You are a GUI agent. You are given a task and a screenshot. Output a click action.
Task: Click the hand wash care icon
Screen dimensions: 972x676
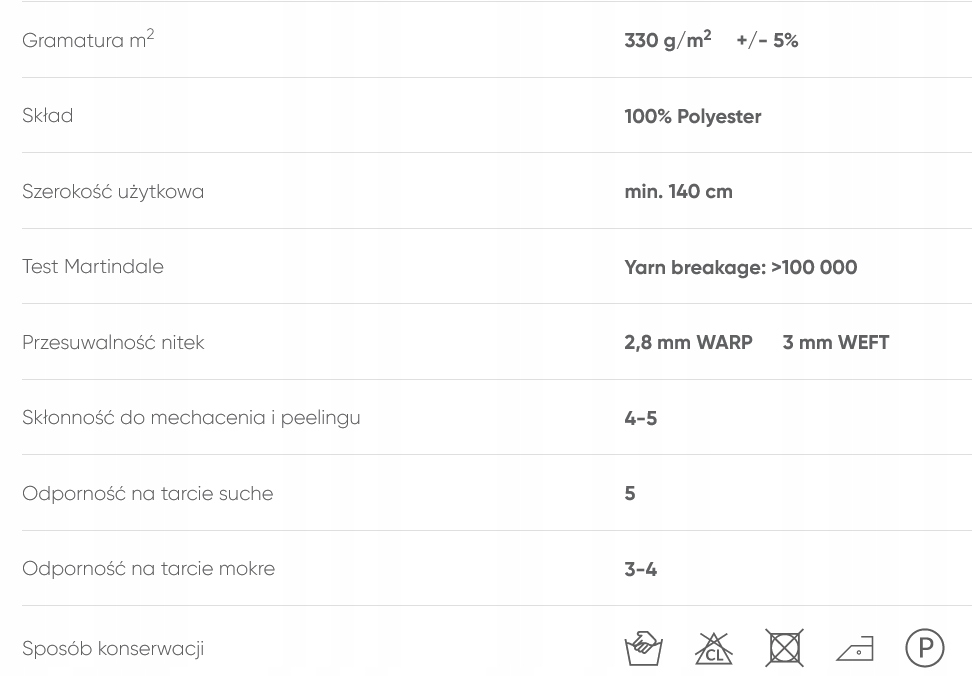tap(643, 648)
